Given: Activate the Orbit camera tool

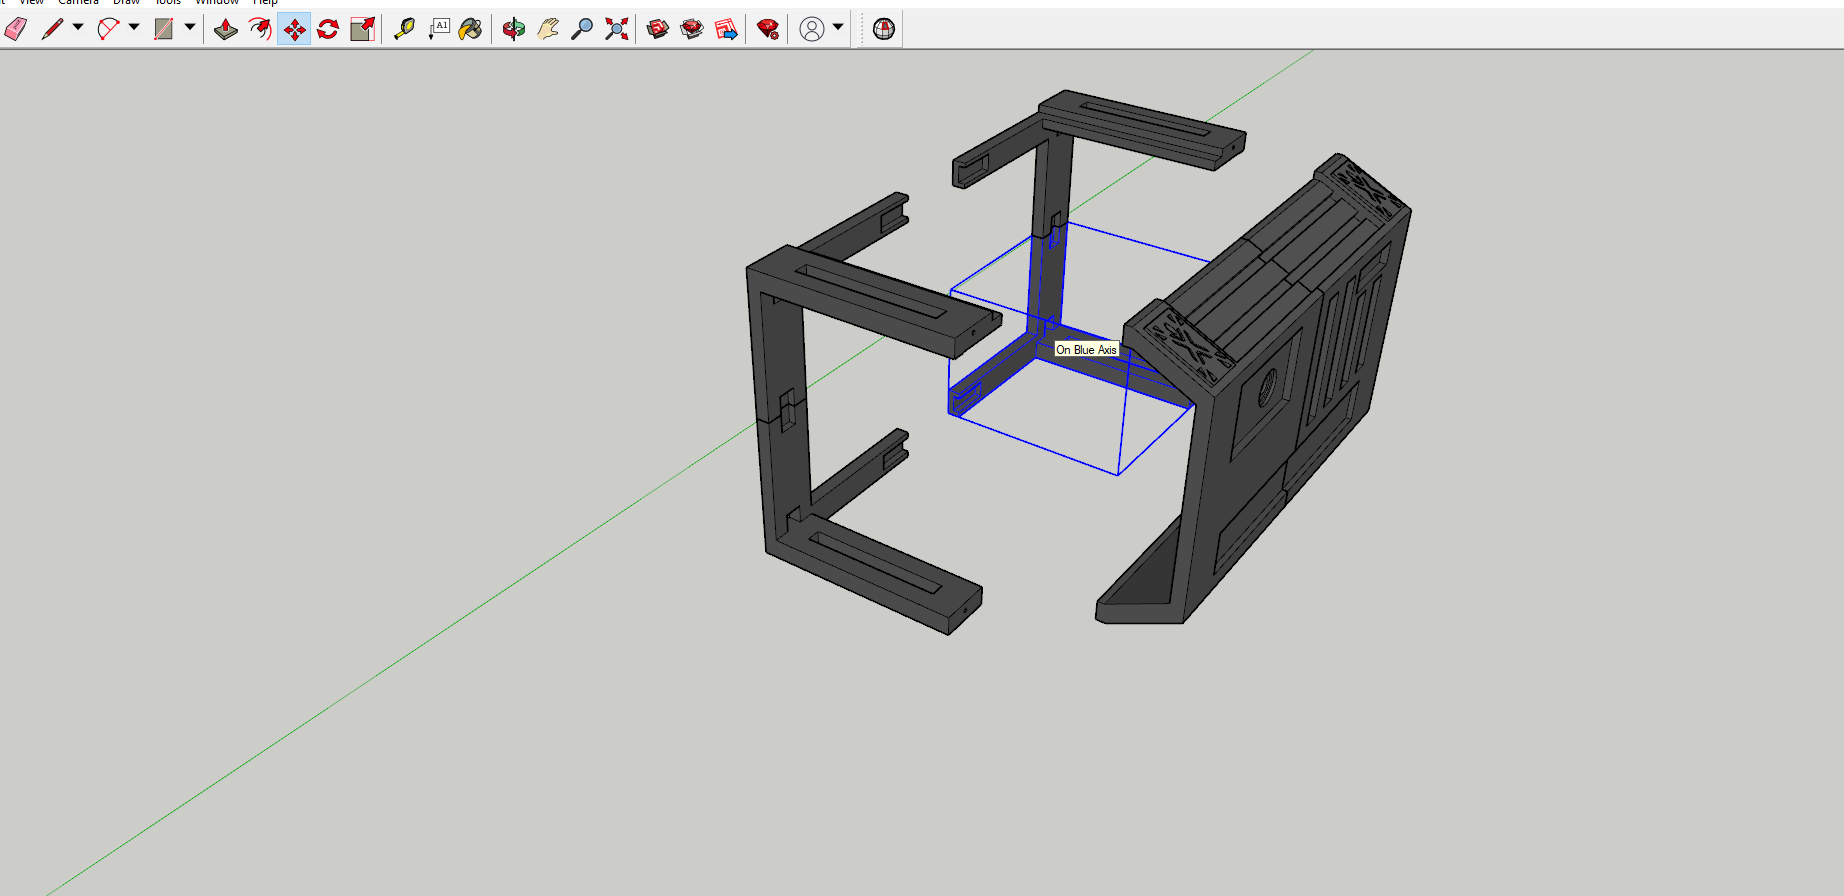Looking at the screenshot, I should (514, 29).
